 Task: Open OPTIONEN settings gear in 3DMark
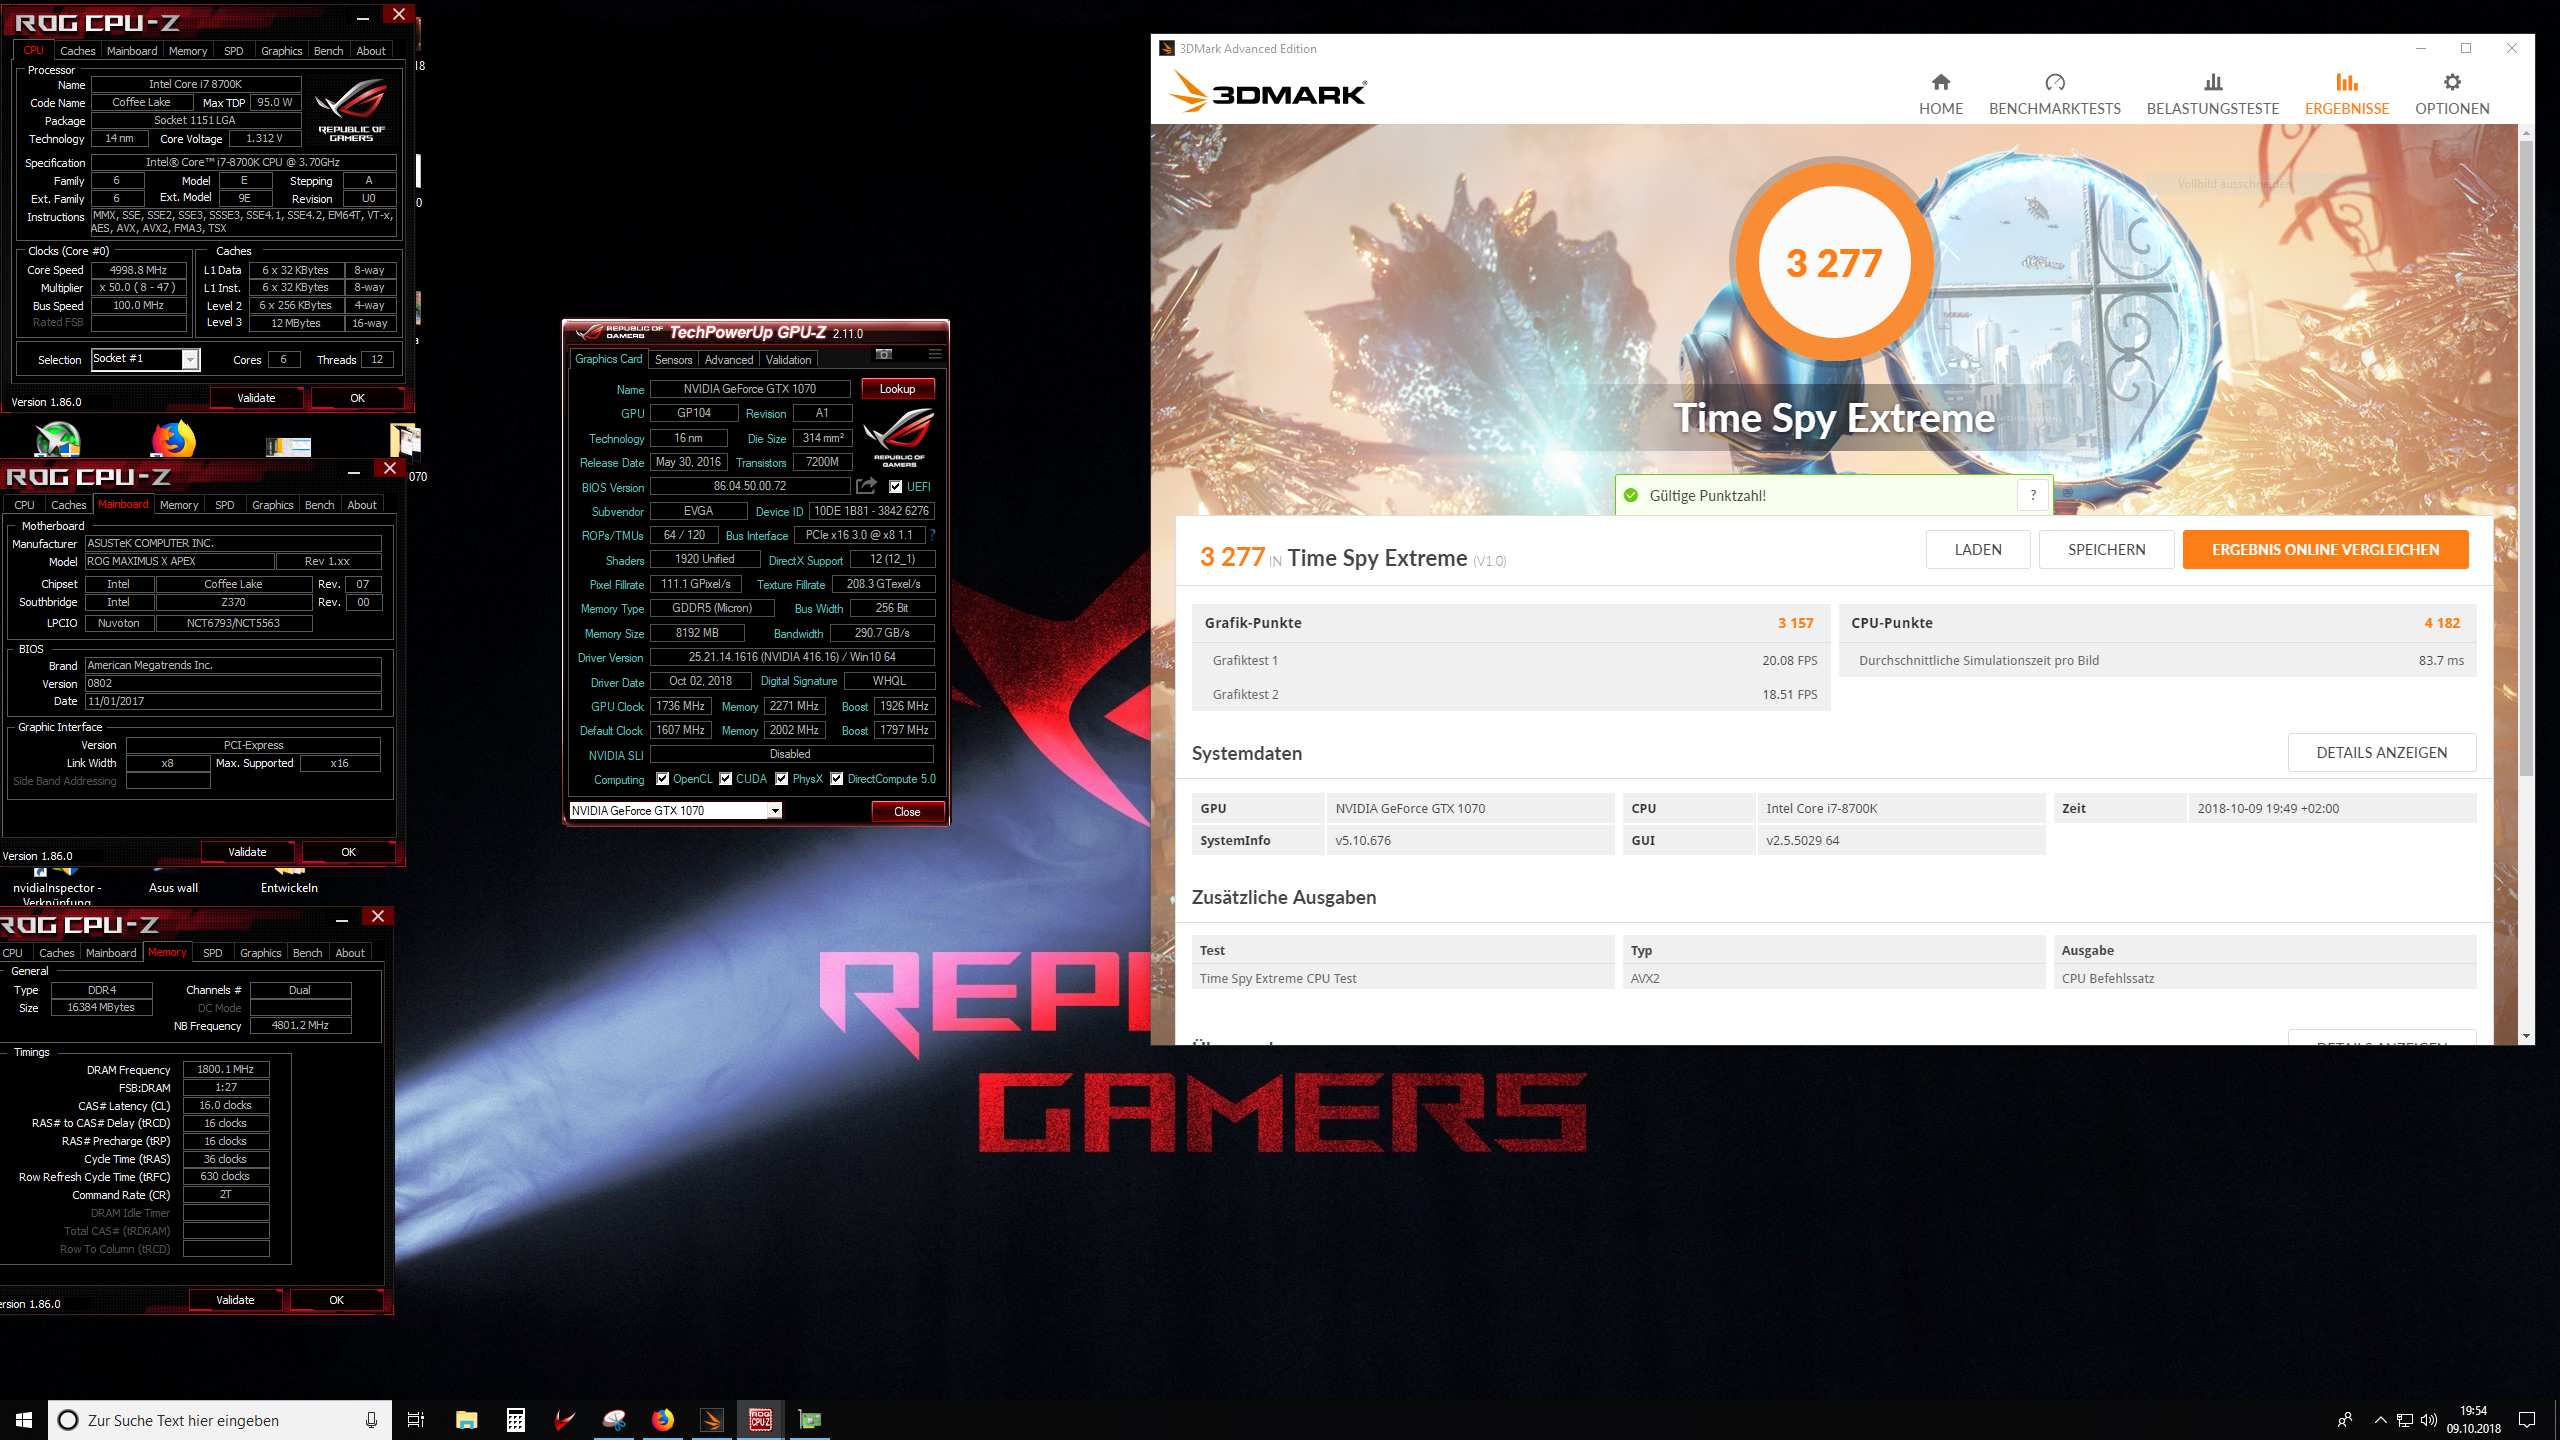(2452, 94)
